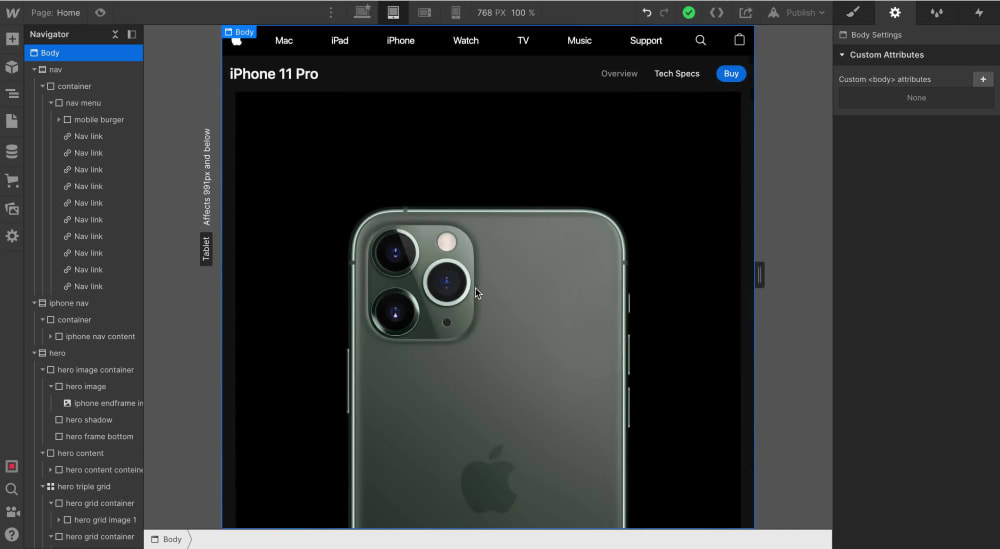Switch to the Element Settings gear tab
This screenshot has width=1000, height=549.
pyautogui.click(x=895, y=12)
